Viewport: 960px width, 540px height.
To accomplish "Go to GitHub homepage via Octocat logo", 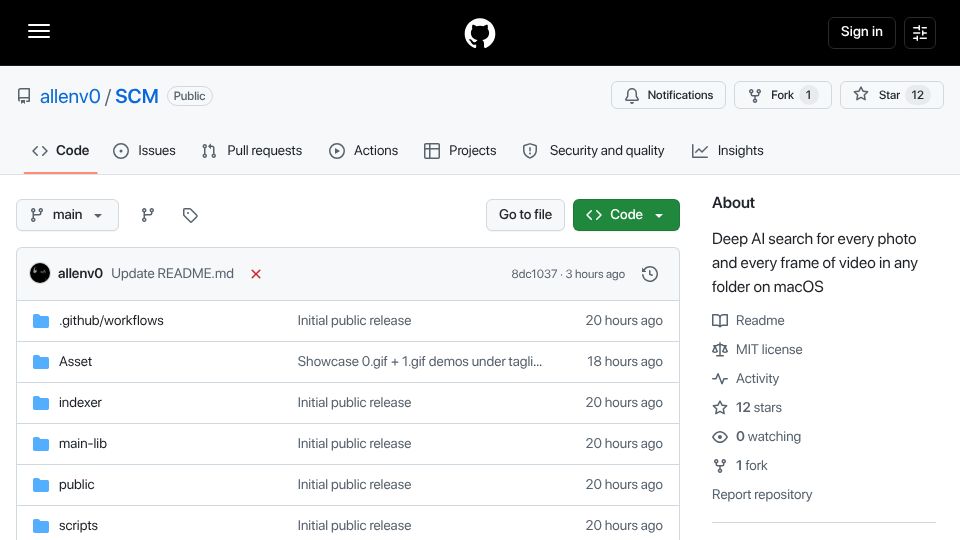I will [479, 33].
